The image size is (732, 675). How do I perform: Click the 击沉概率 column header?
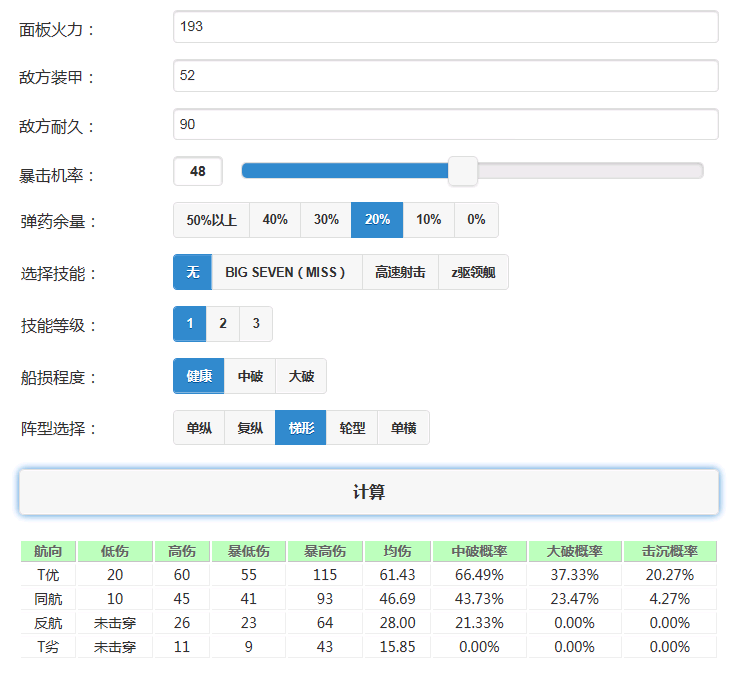(x=670, y=551)
